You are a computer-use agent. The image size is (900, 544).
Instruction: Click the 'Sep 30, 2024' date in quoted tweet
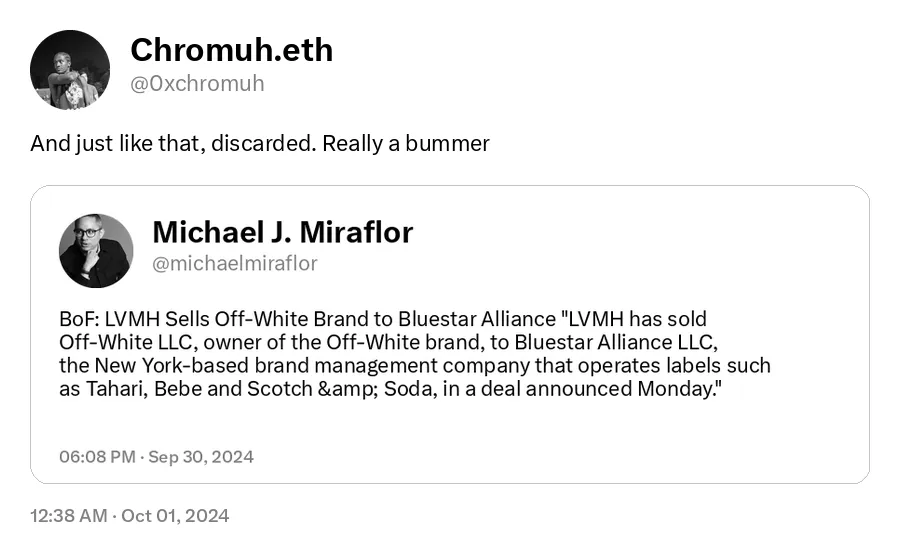click(x=201, y=457)
